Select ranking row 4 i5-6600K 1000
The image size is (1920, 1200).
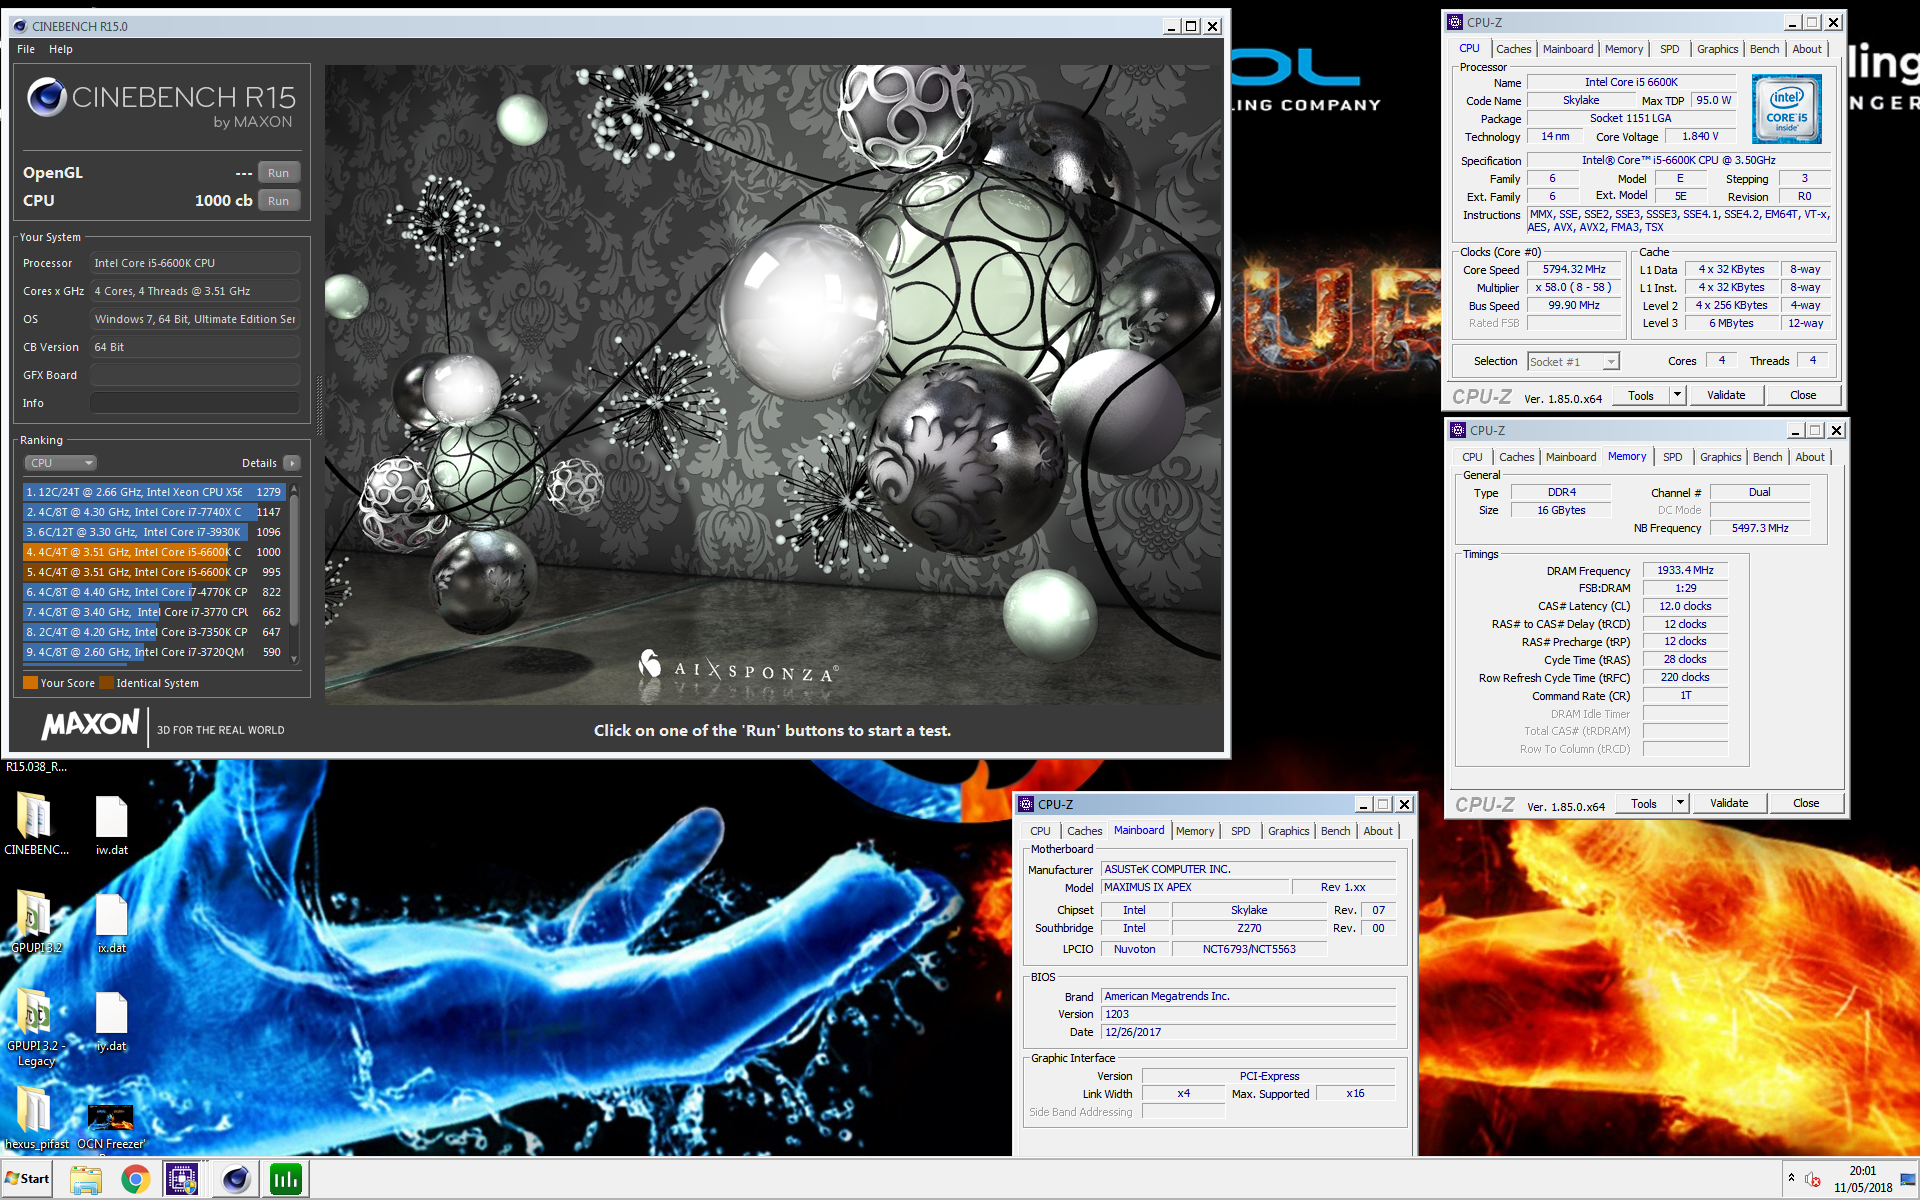[x=154, y=552]
